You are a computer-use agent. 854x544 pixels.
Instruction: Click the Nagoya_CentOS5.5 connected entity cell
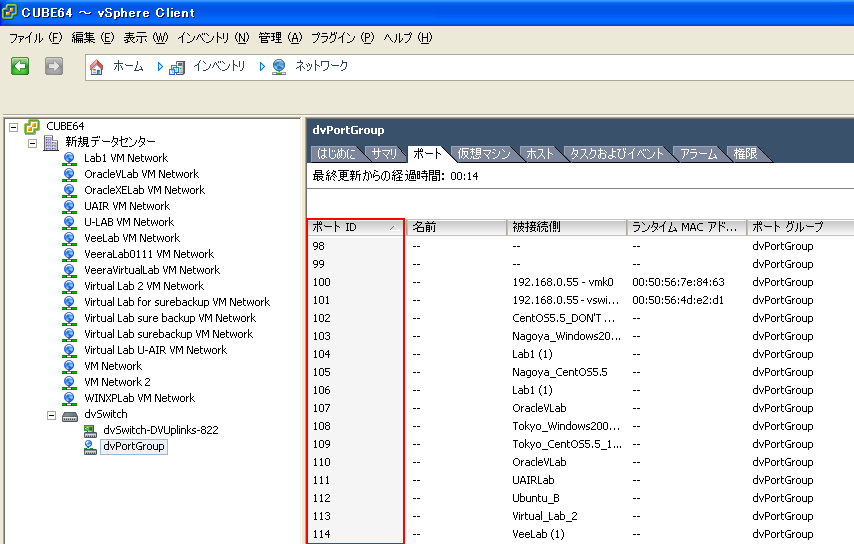click(x=560, y=372)
